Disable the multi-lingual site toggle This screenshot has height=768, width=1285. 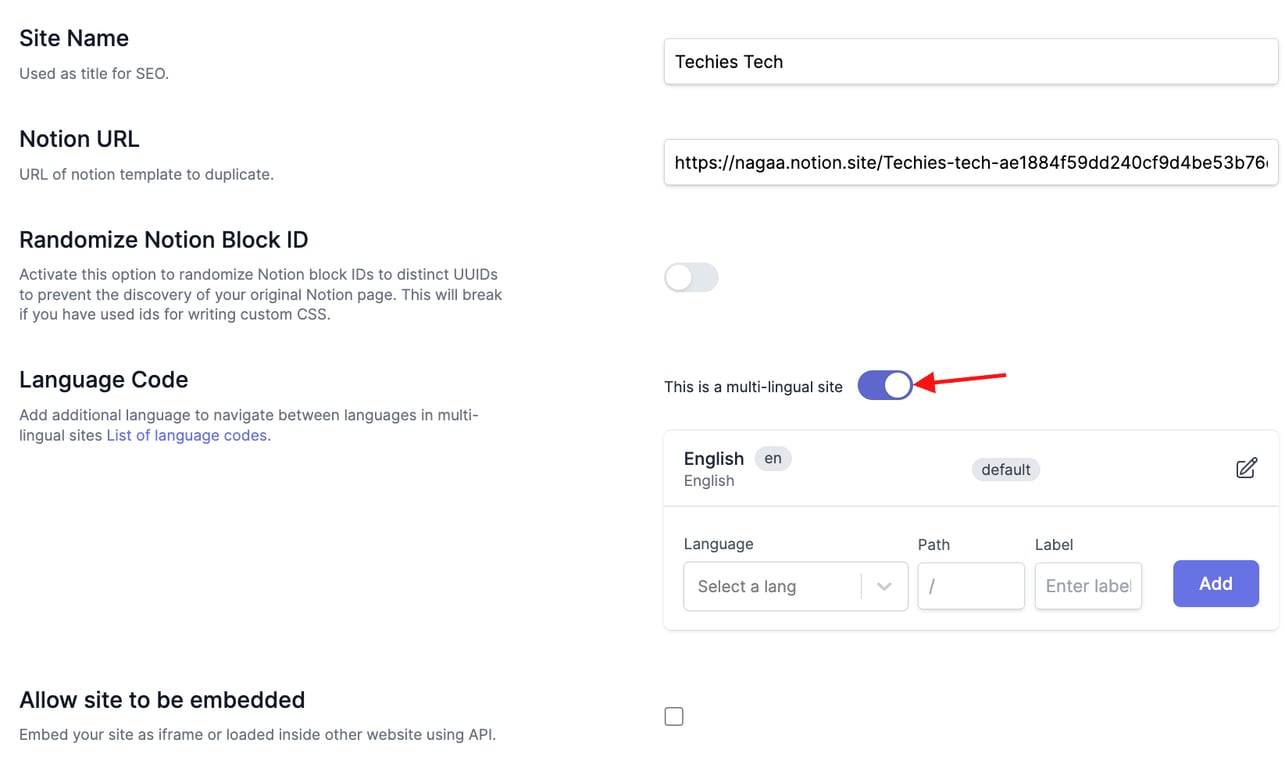click(885, 386)
